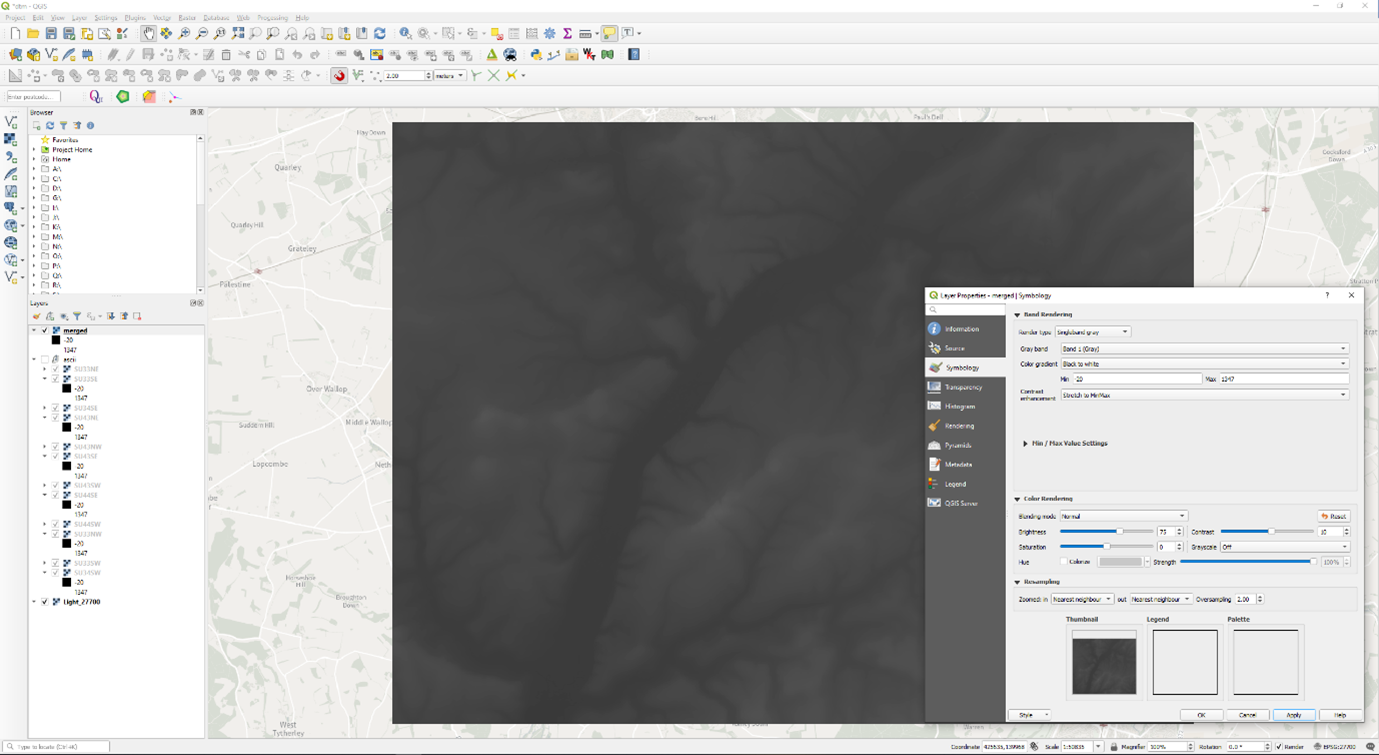
Task: Click the Brightness slider handle
Action: point(1119,532)
